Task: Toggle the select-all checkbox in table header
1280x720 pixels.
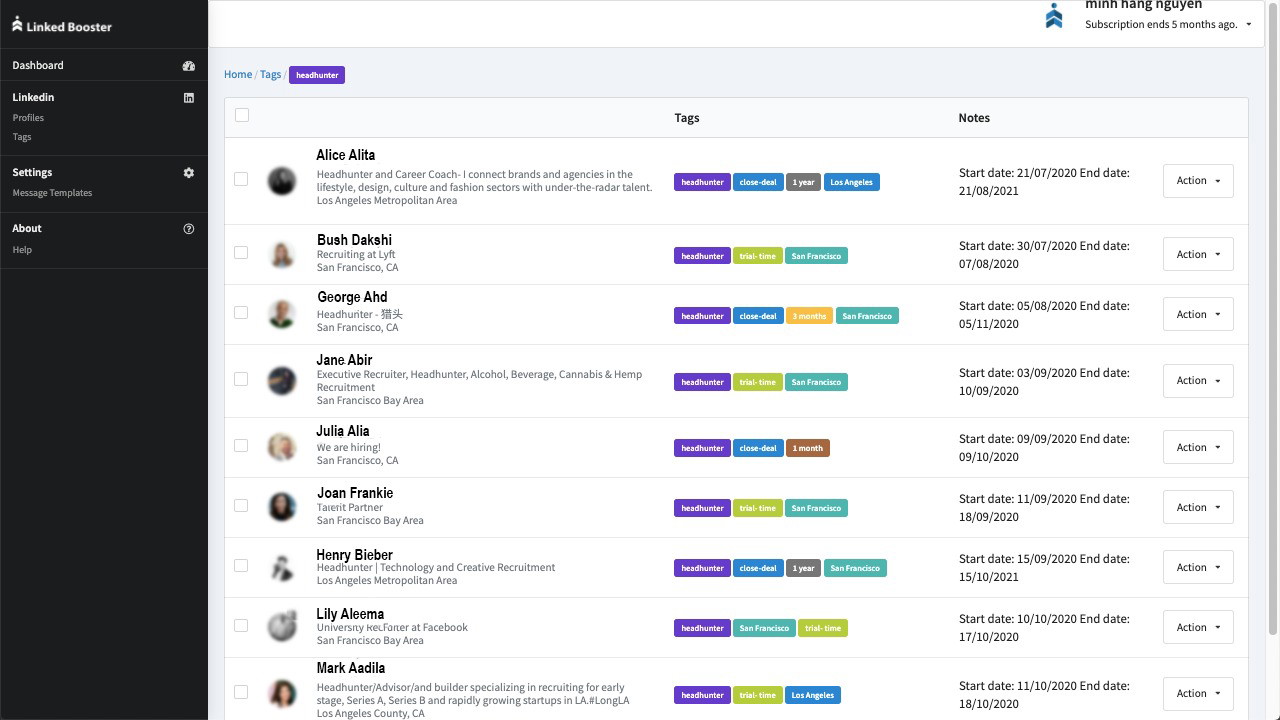Action: [x=242, y=115]
